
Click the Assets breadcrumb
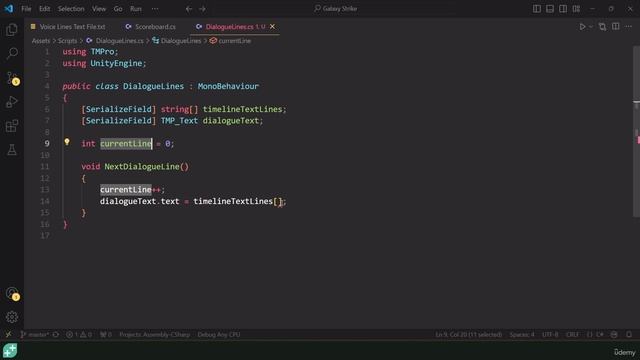tap(41, 41)
